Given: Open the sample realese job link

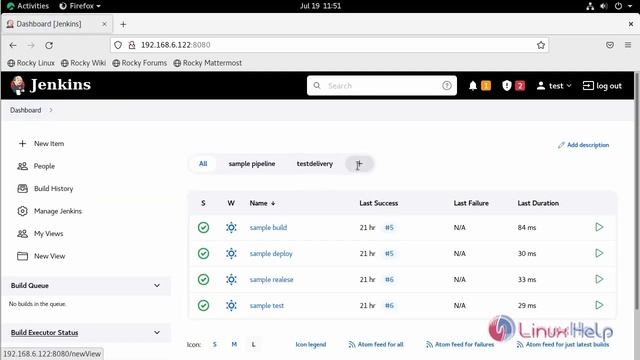Looking at the screenshot, I should [271, 280].
